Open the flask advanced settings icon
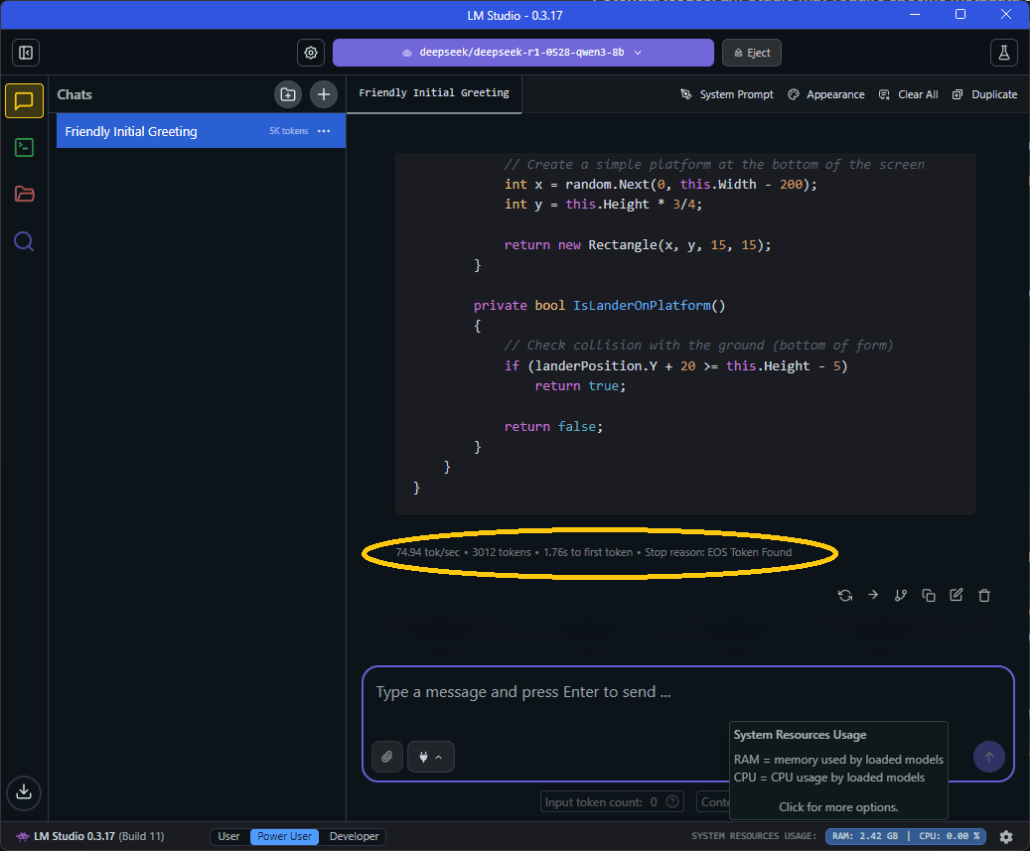This screenshot has height=851, width=1030. [1004, 53]
